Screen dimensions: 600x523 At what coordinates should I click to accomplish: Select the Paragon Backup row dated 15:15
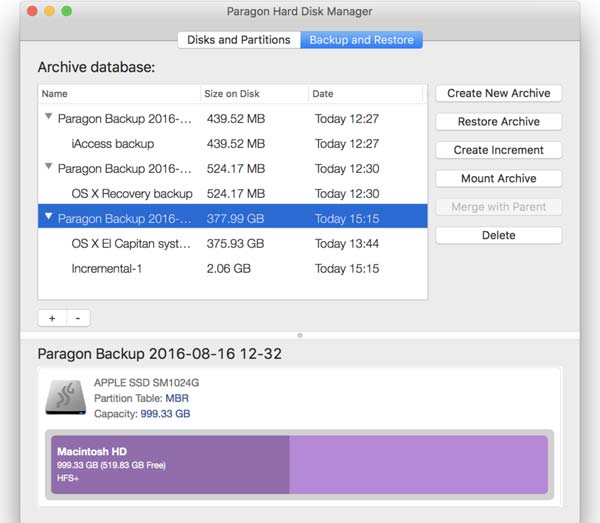tap(233, 216)
